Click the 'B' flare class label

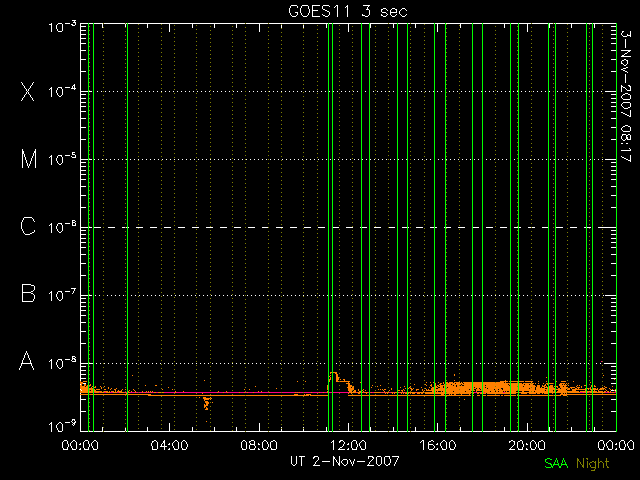click(28, 293)
